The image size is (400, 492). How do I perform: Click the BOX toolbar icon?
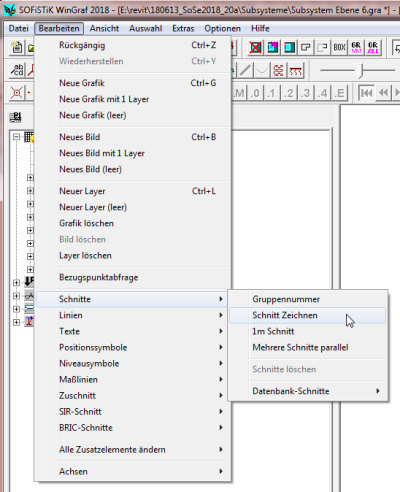(339, 48)
